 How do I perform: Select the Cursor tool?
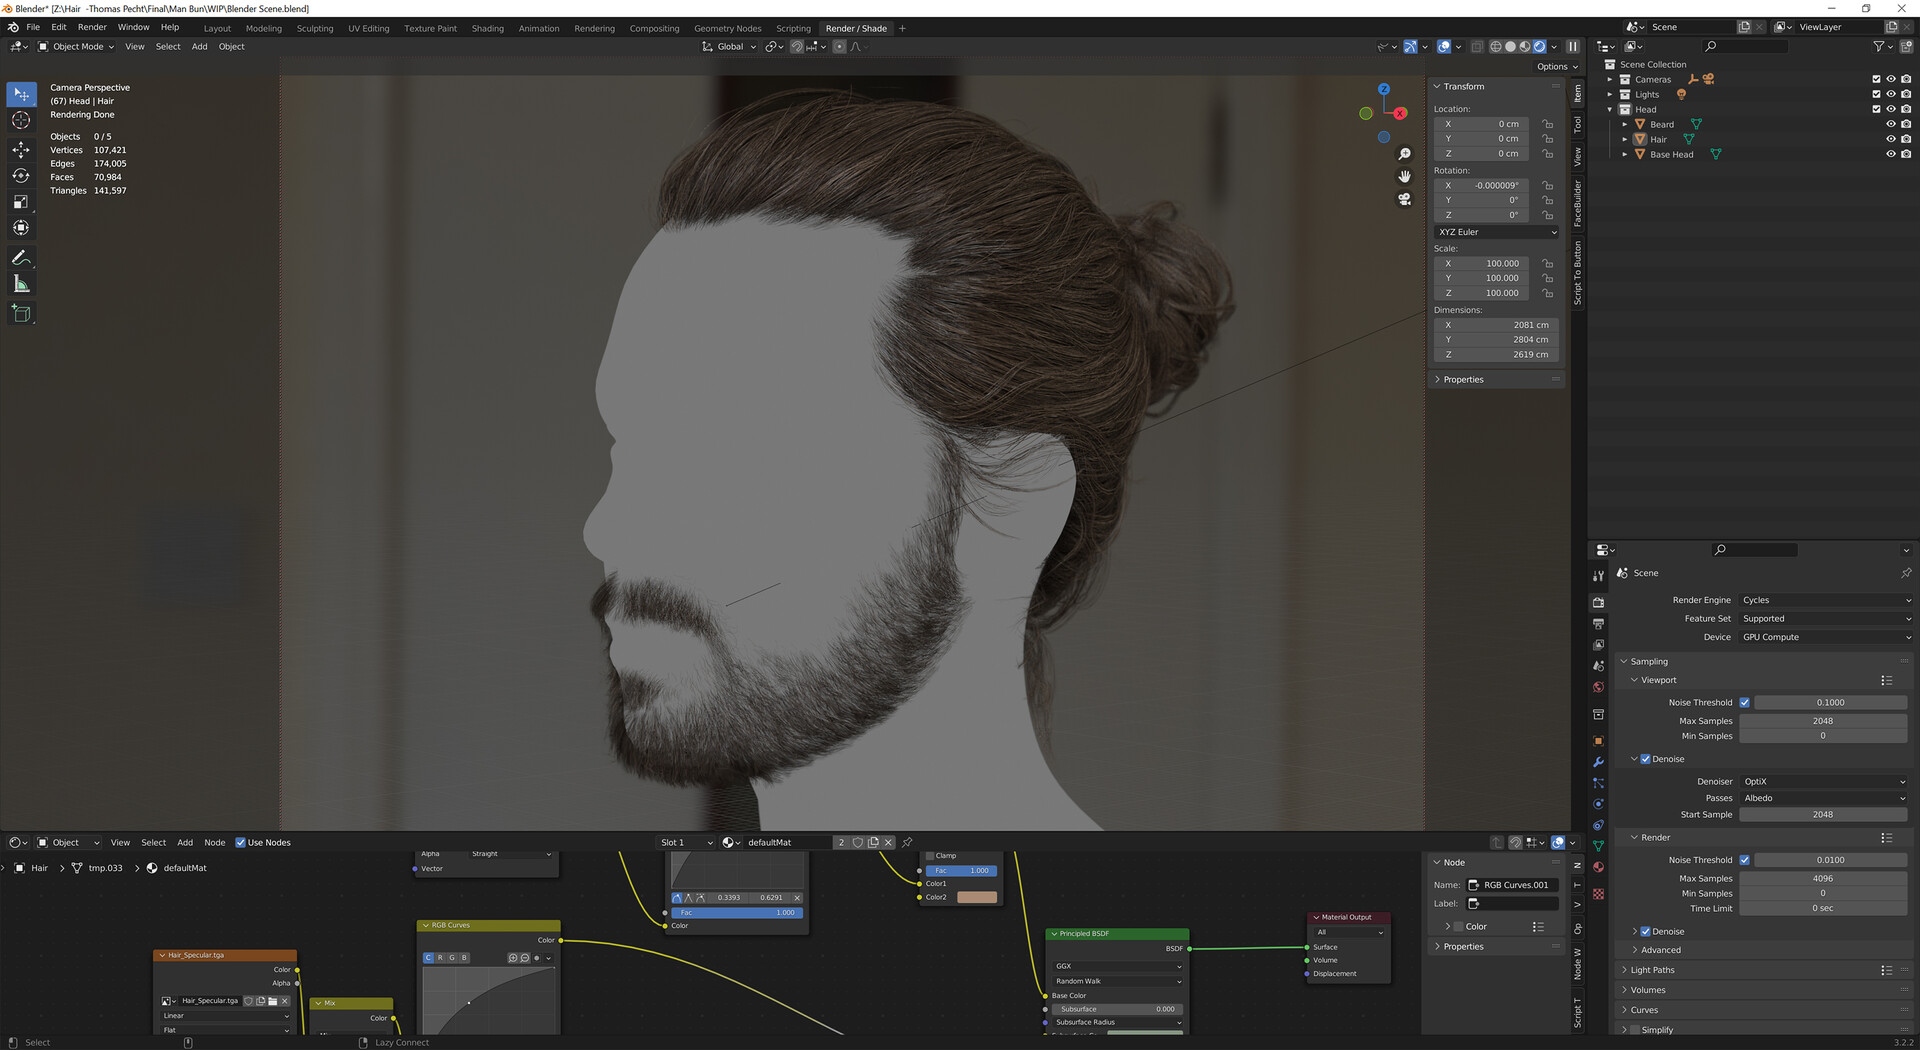point(21,120)
